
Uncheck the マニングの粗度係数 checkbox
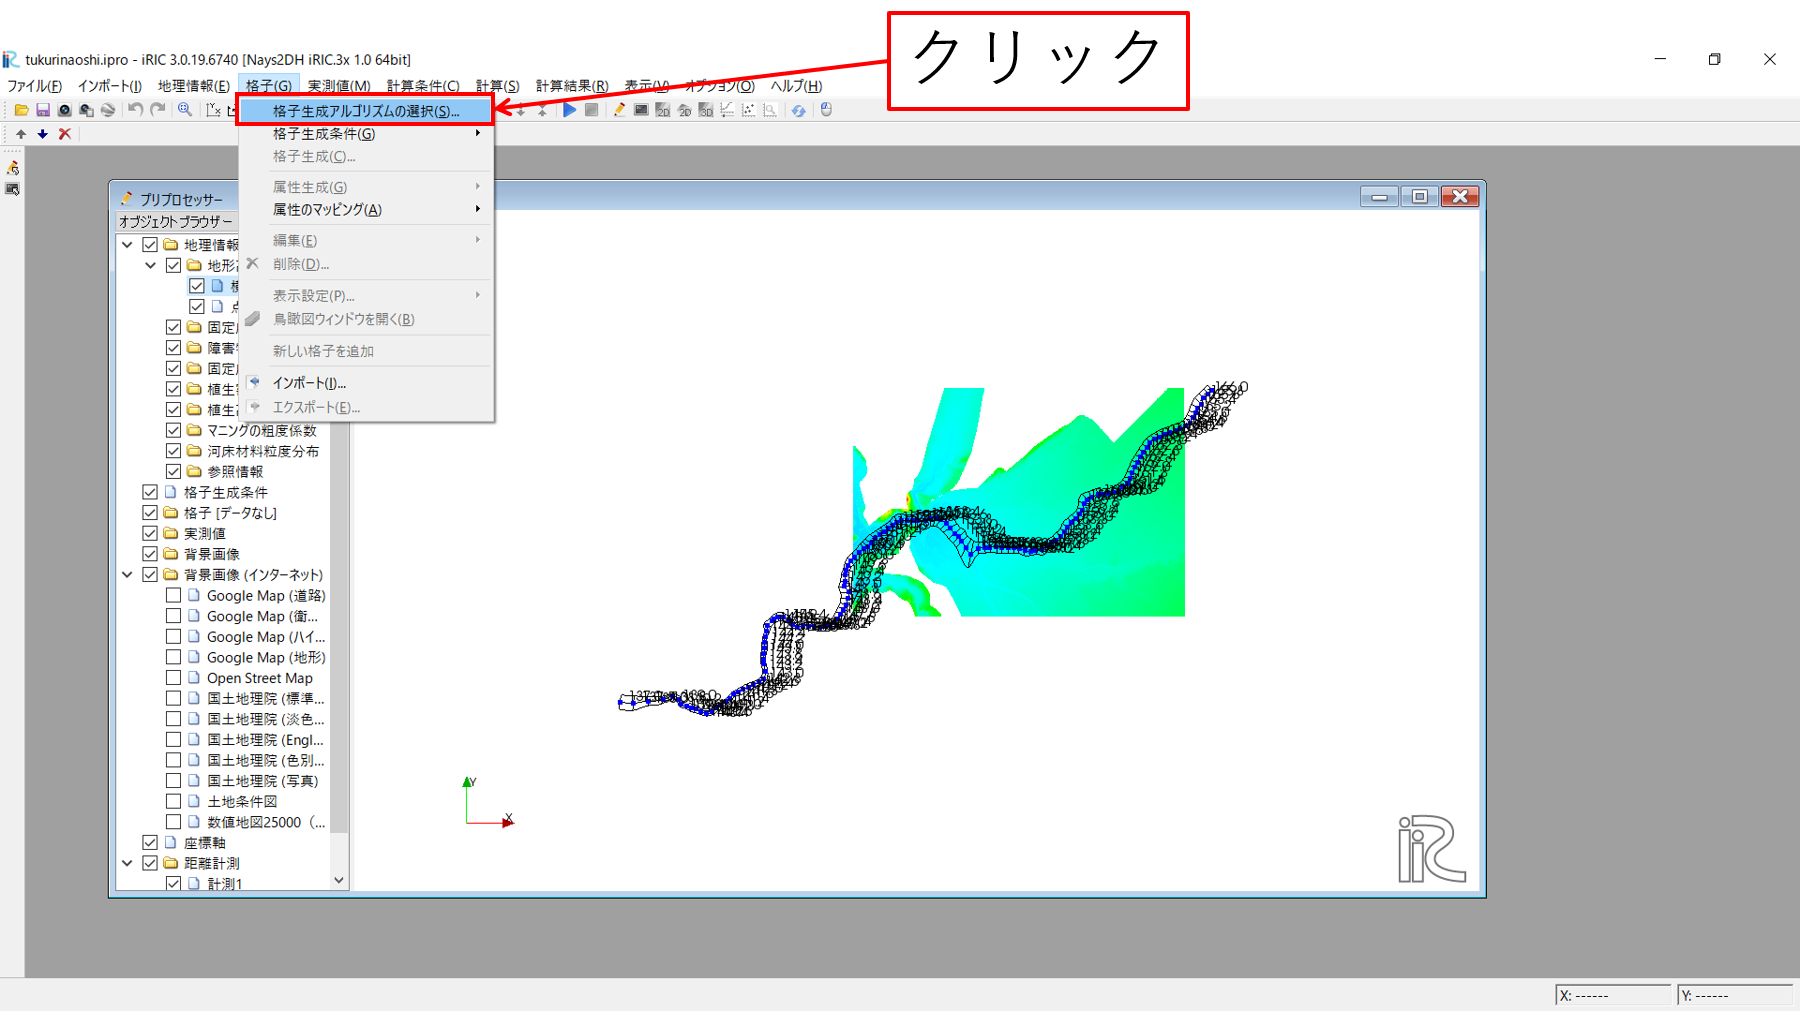pos(172,430)
